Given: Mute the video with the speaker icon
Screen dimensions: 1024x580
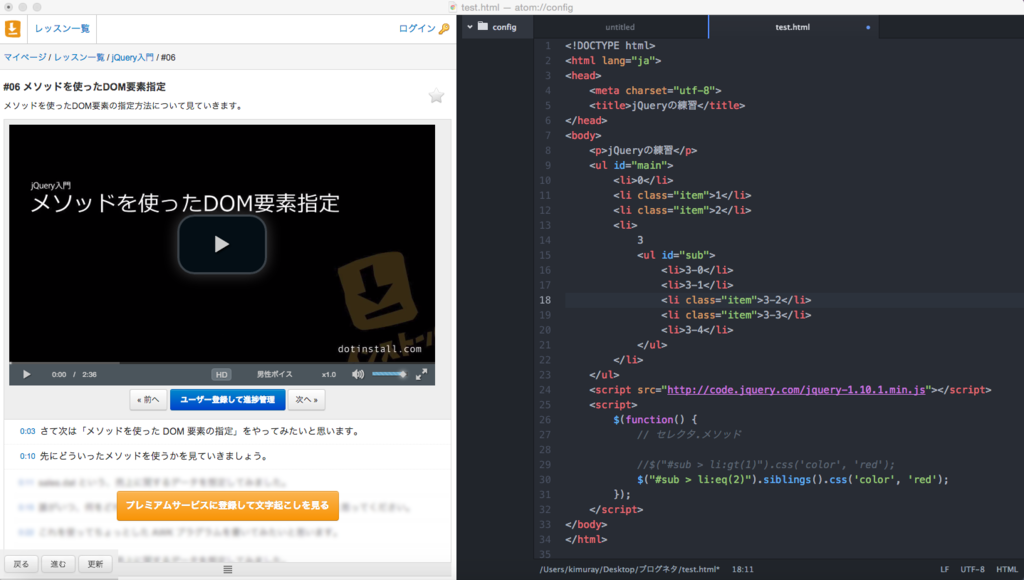Looking at the screenshot, I should (358, 374).
